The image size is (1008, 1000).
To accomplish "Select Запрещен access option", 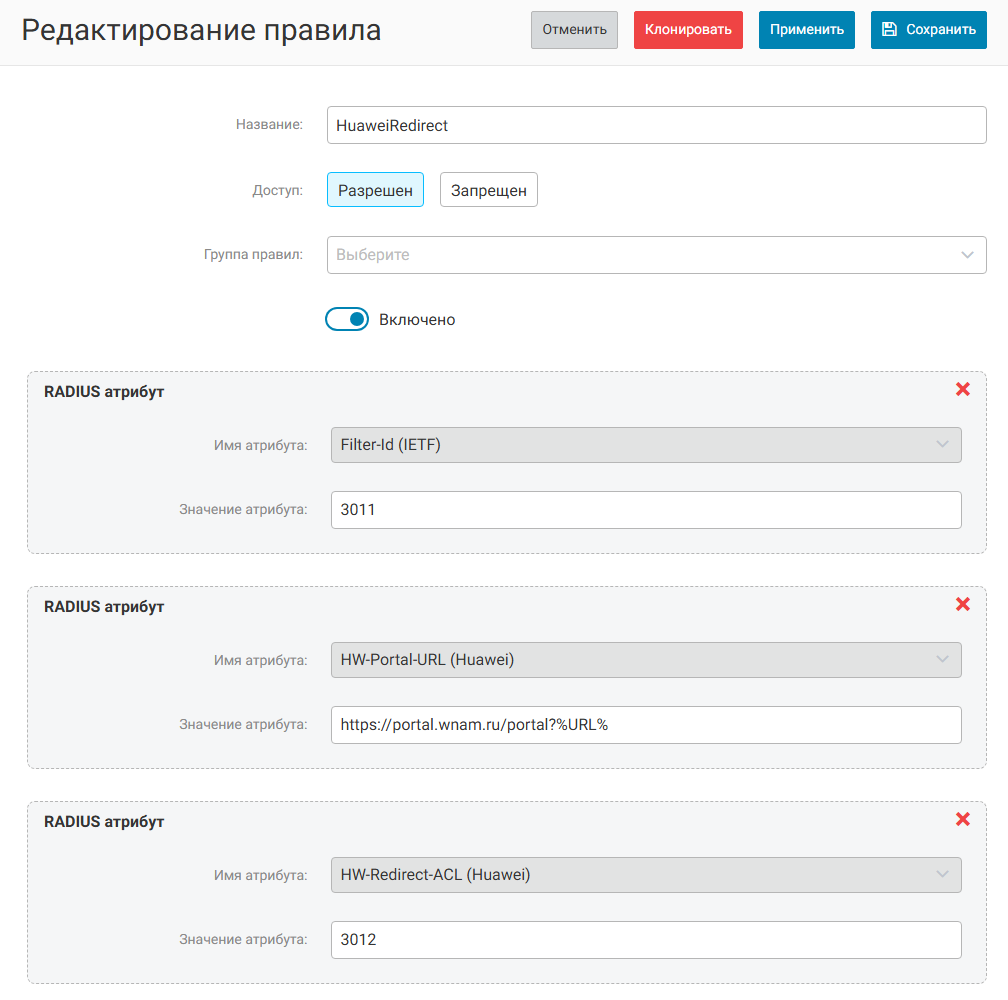I will pyautogui.click(x=489, y=190).
